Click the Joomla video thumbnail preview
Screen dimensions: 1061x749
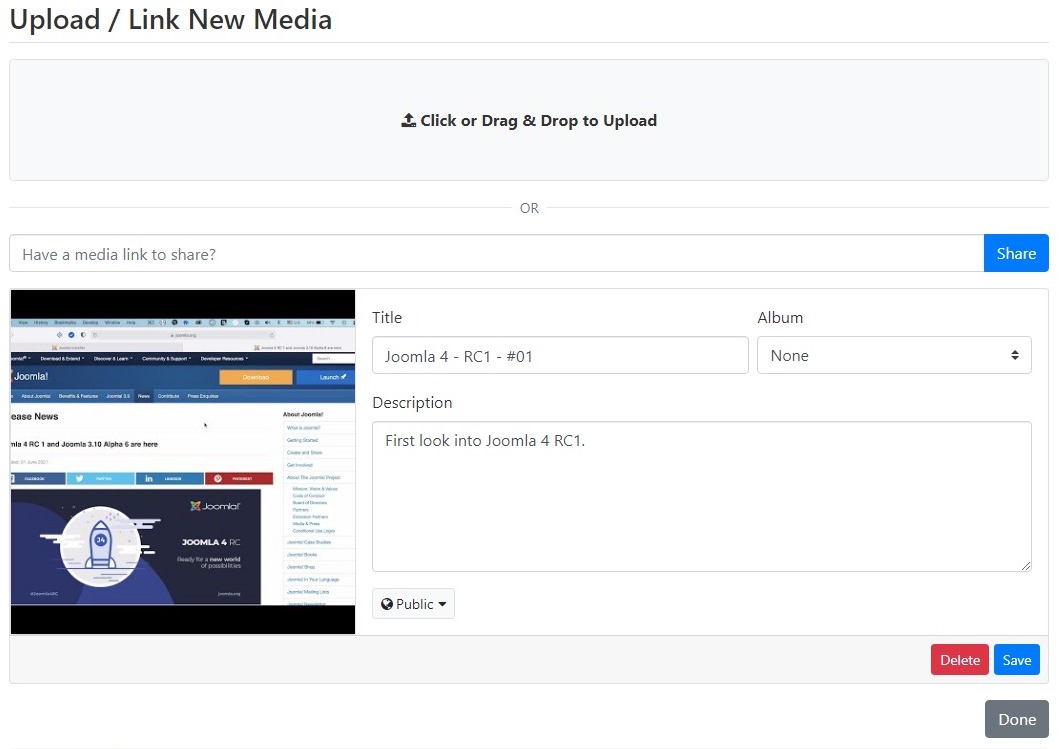pos(183,462)
